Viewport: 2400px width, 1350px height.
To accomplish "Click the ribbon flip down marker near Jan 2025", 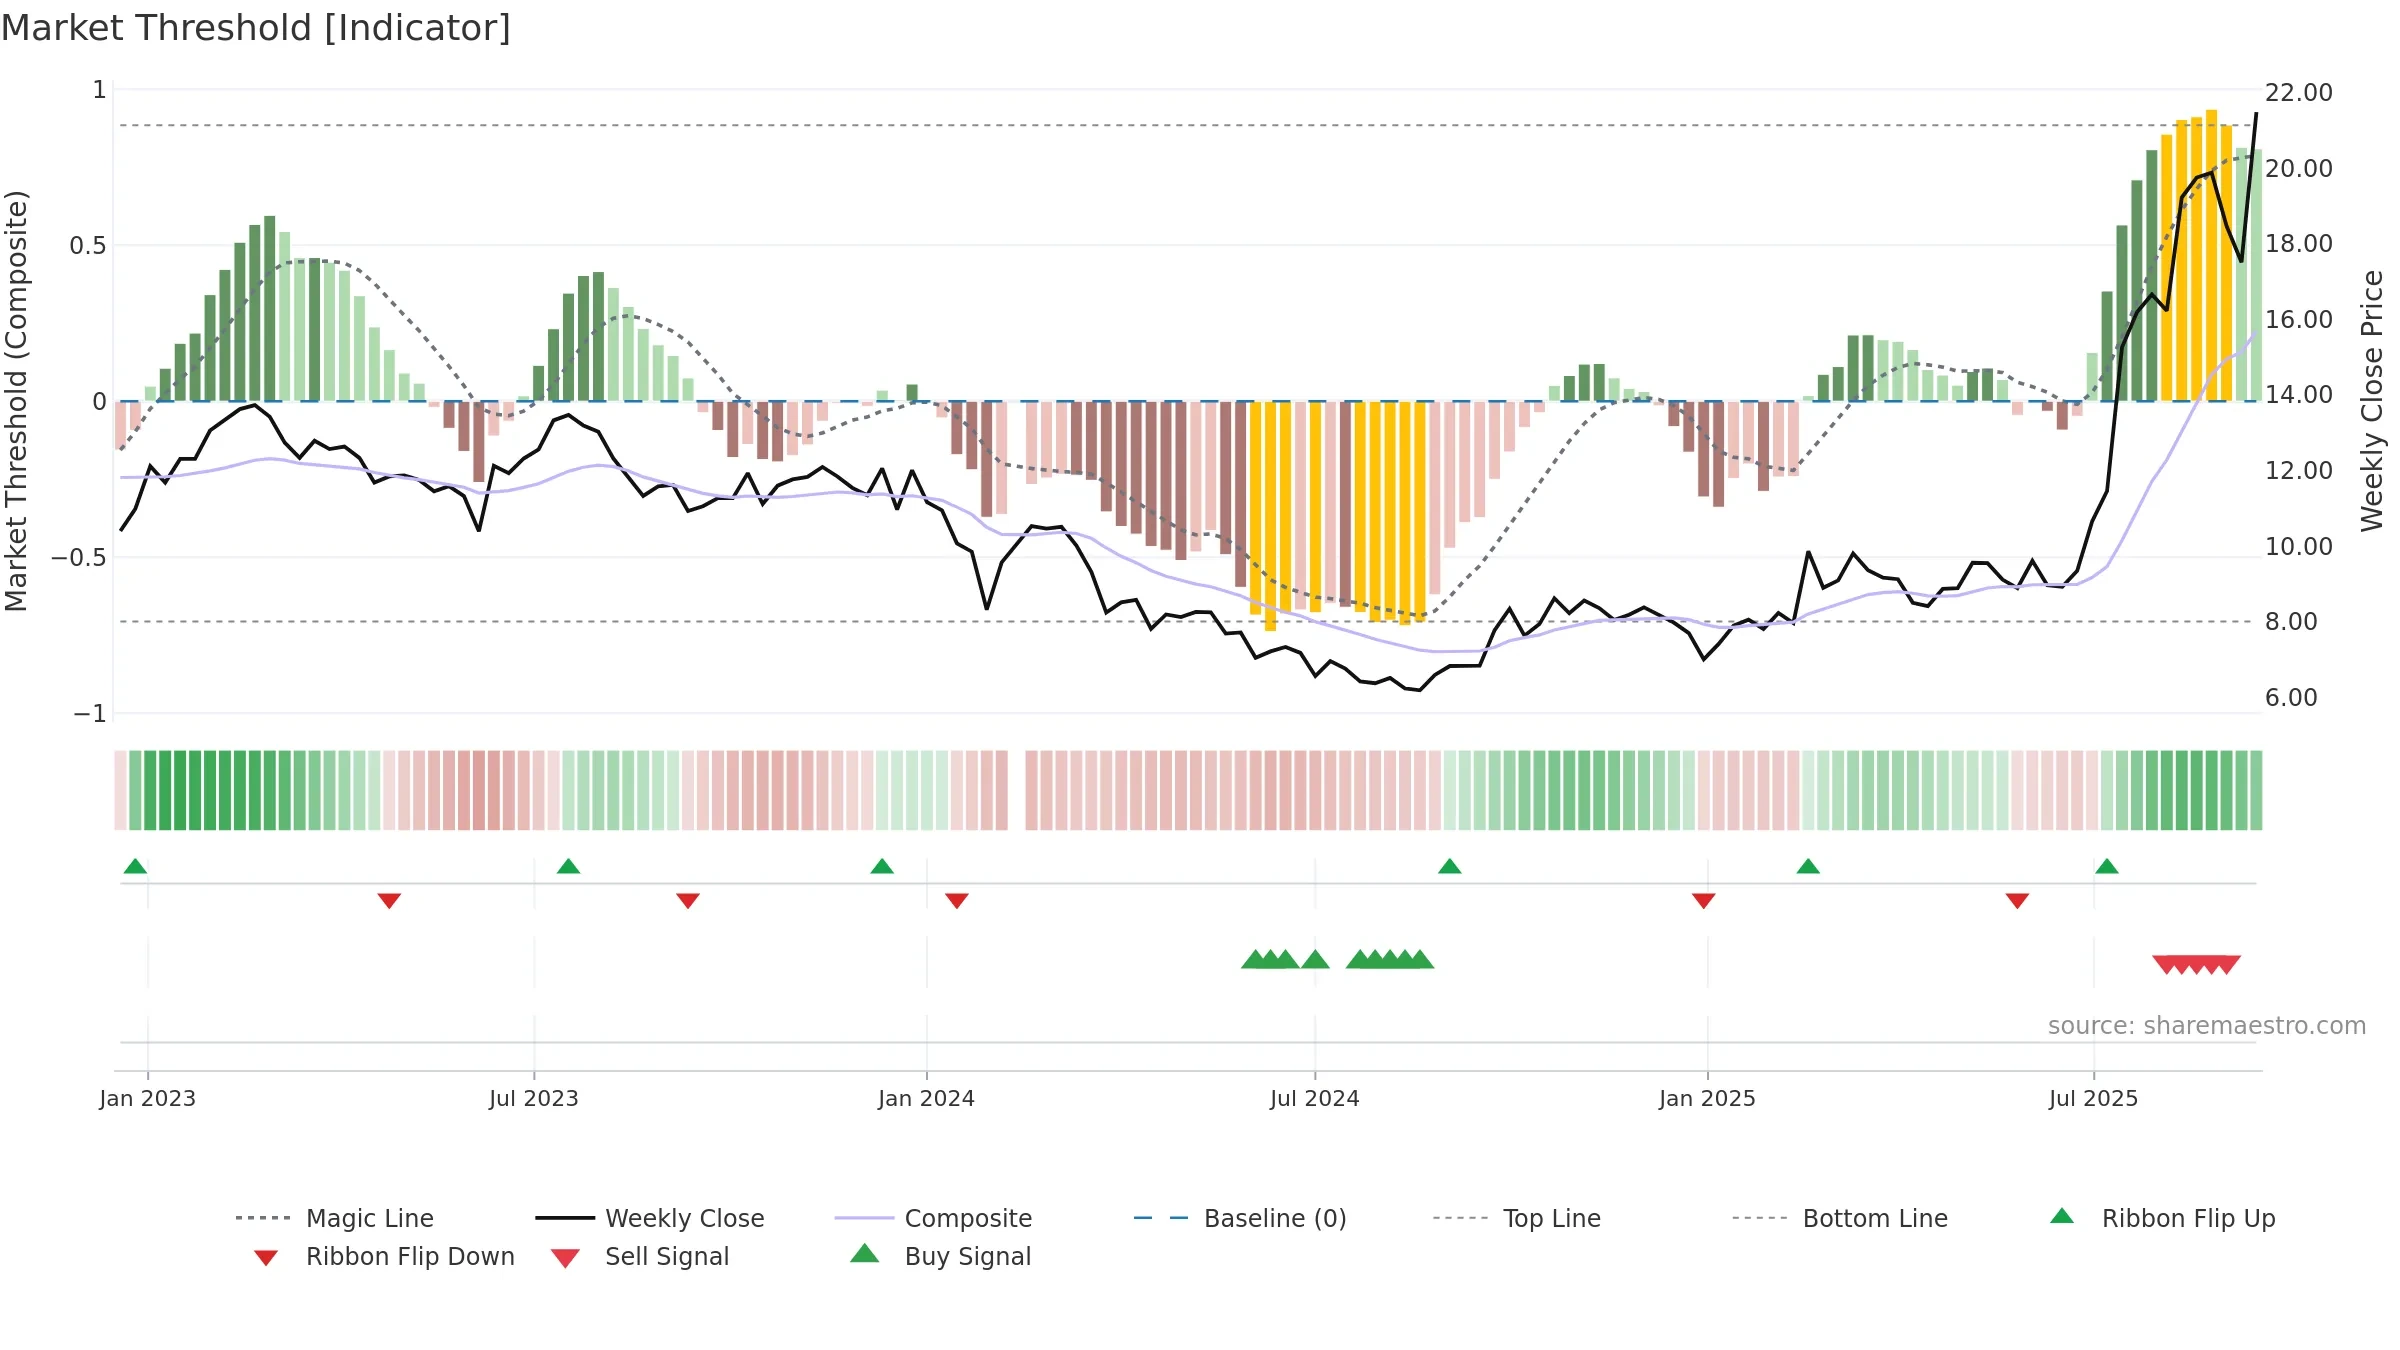I will [x=1704, y=901].
